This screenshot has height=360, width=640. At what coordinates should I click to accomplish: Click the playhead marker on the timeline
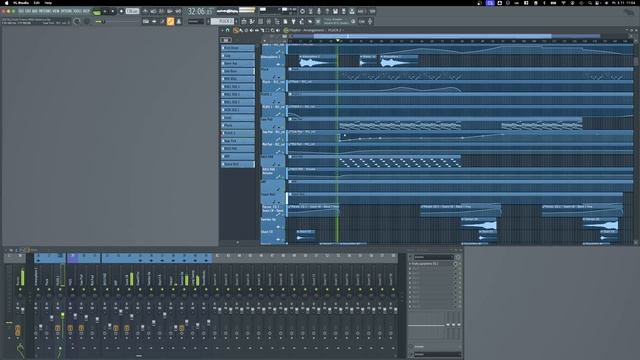[x=338, y=40]
